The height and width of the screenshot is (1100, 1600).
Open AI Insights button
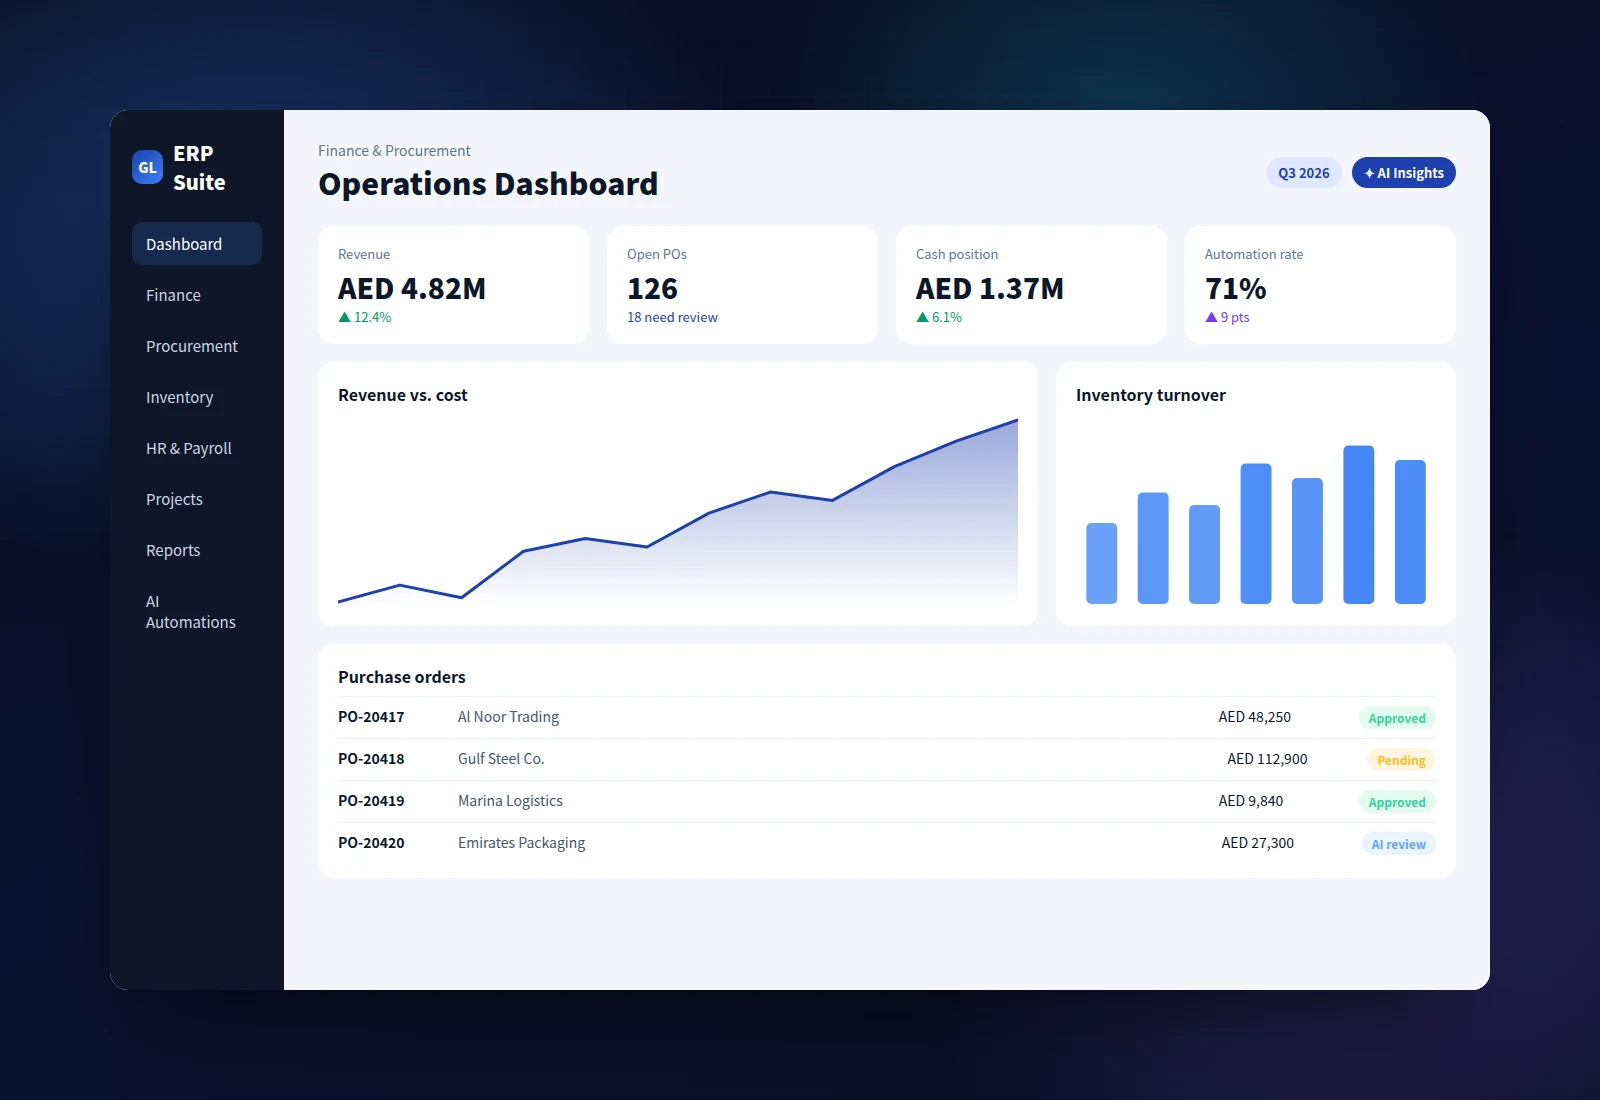1404,173
